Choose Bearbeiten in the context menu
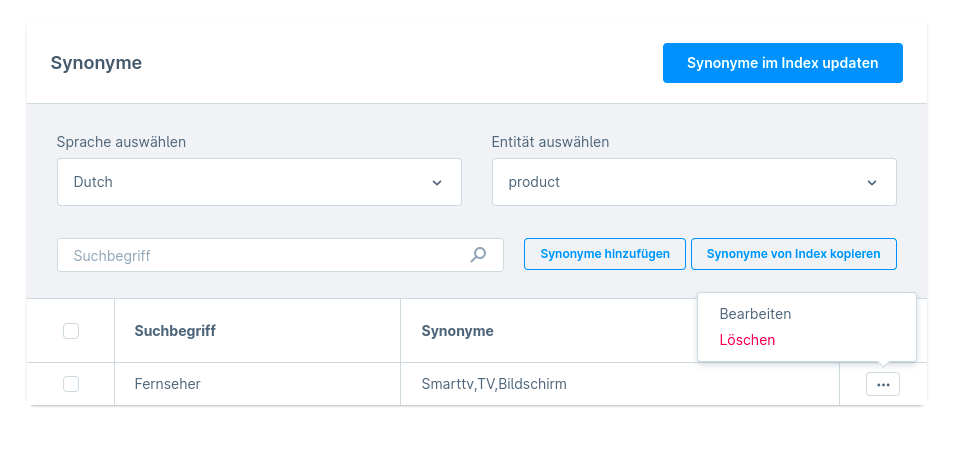Viewport: 954px width, 472px height. [755, 314]
